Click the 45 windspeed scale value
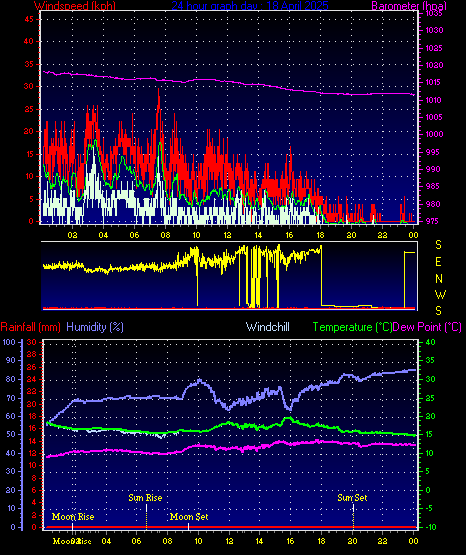The image size is (466, 555). point(29,19)
